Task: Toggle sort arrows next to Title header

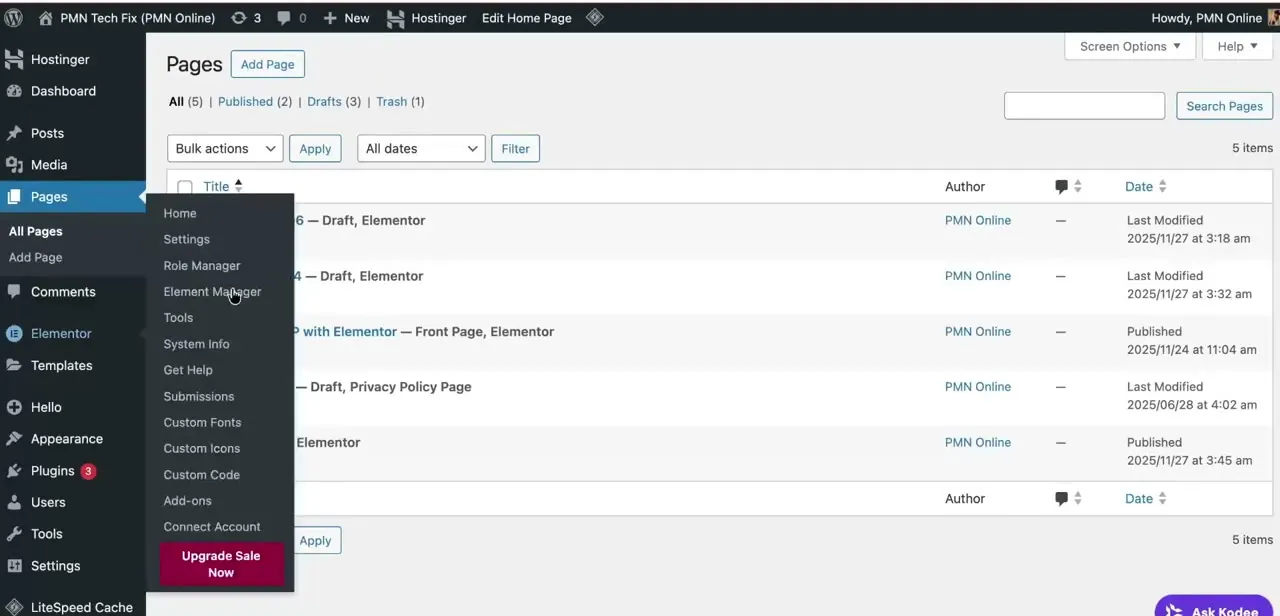Action: point(238,186)
